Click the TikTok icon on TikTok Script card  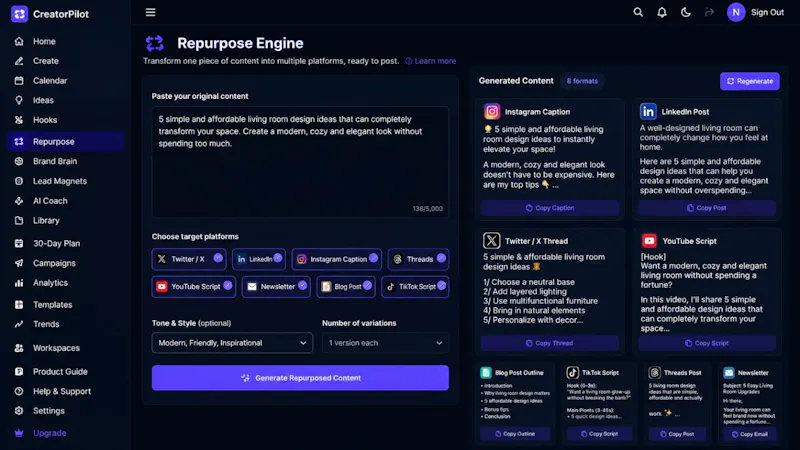coord(572,372)
